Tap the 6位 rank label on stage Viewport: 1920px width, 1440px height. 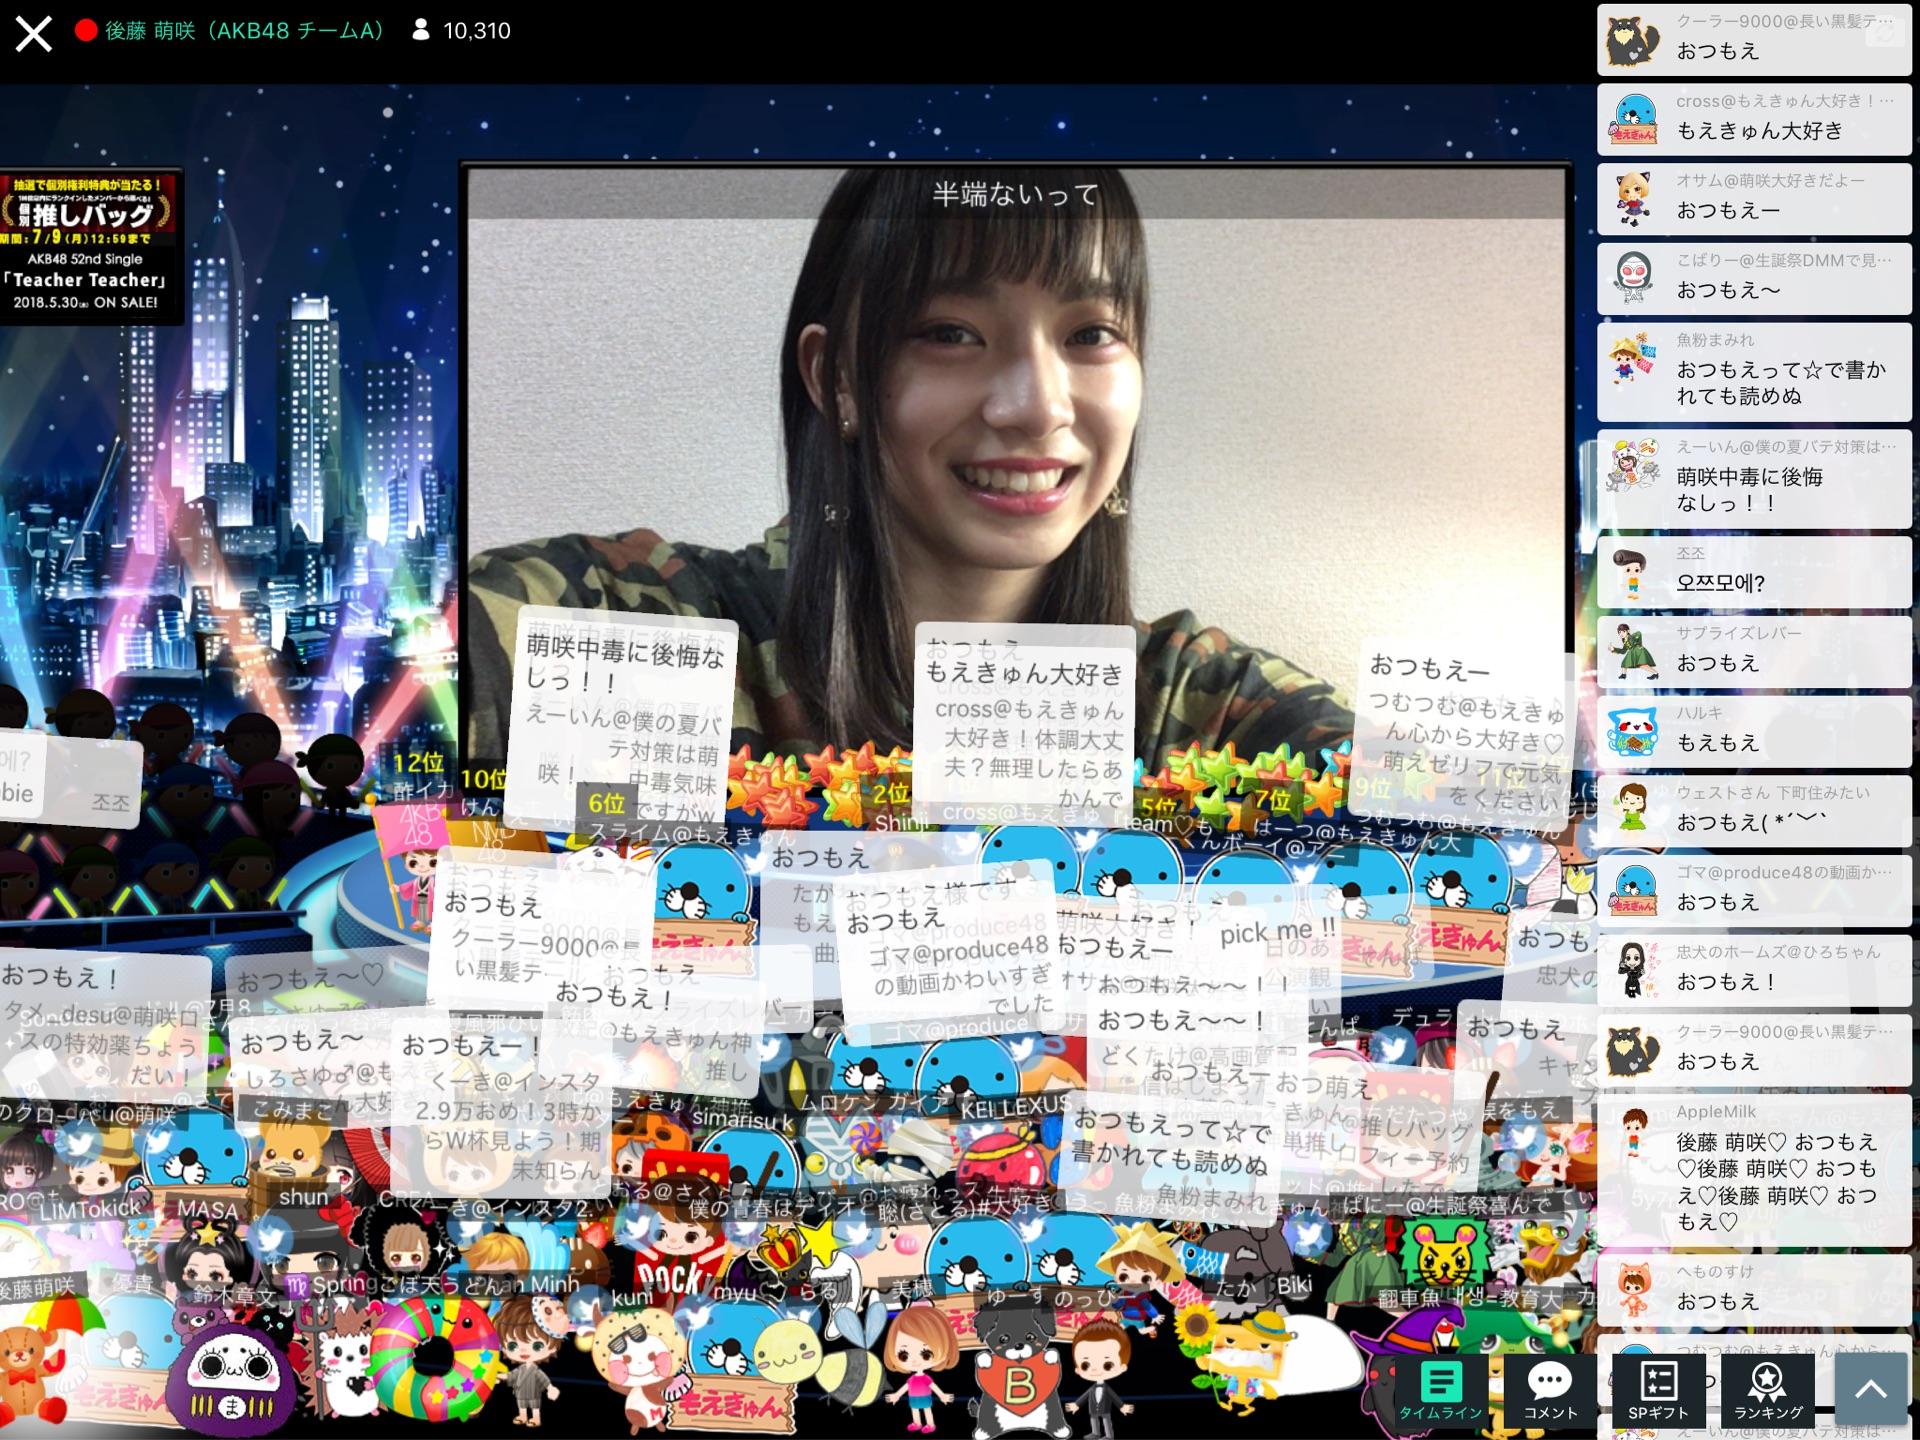pos(607,803)
